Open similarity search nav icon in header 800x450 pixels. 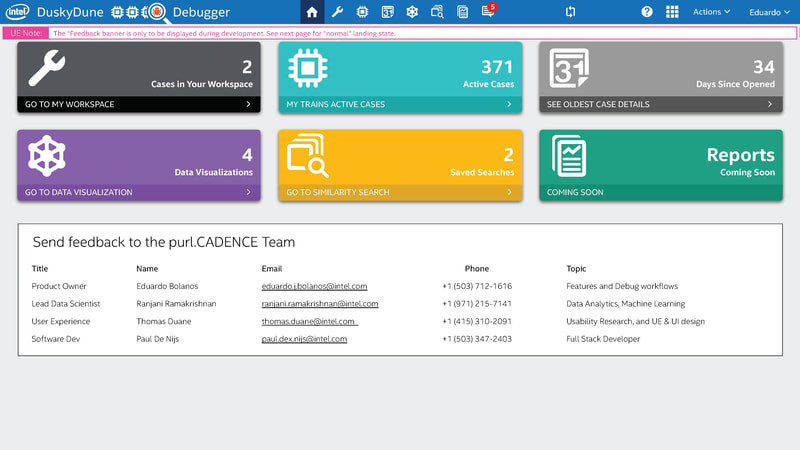tap(437, 12)
